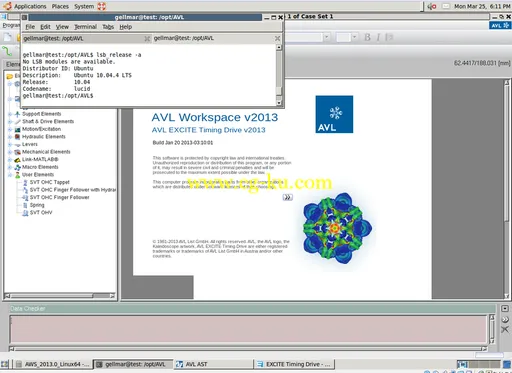Click the new document icon in AVL toolbar
Screen dimensions: 512x373
click(x=7, y=37)
